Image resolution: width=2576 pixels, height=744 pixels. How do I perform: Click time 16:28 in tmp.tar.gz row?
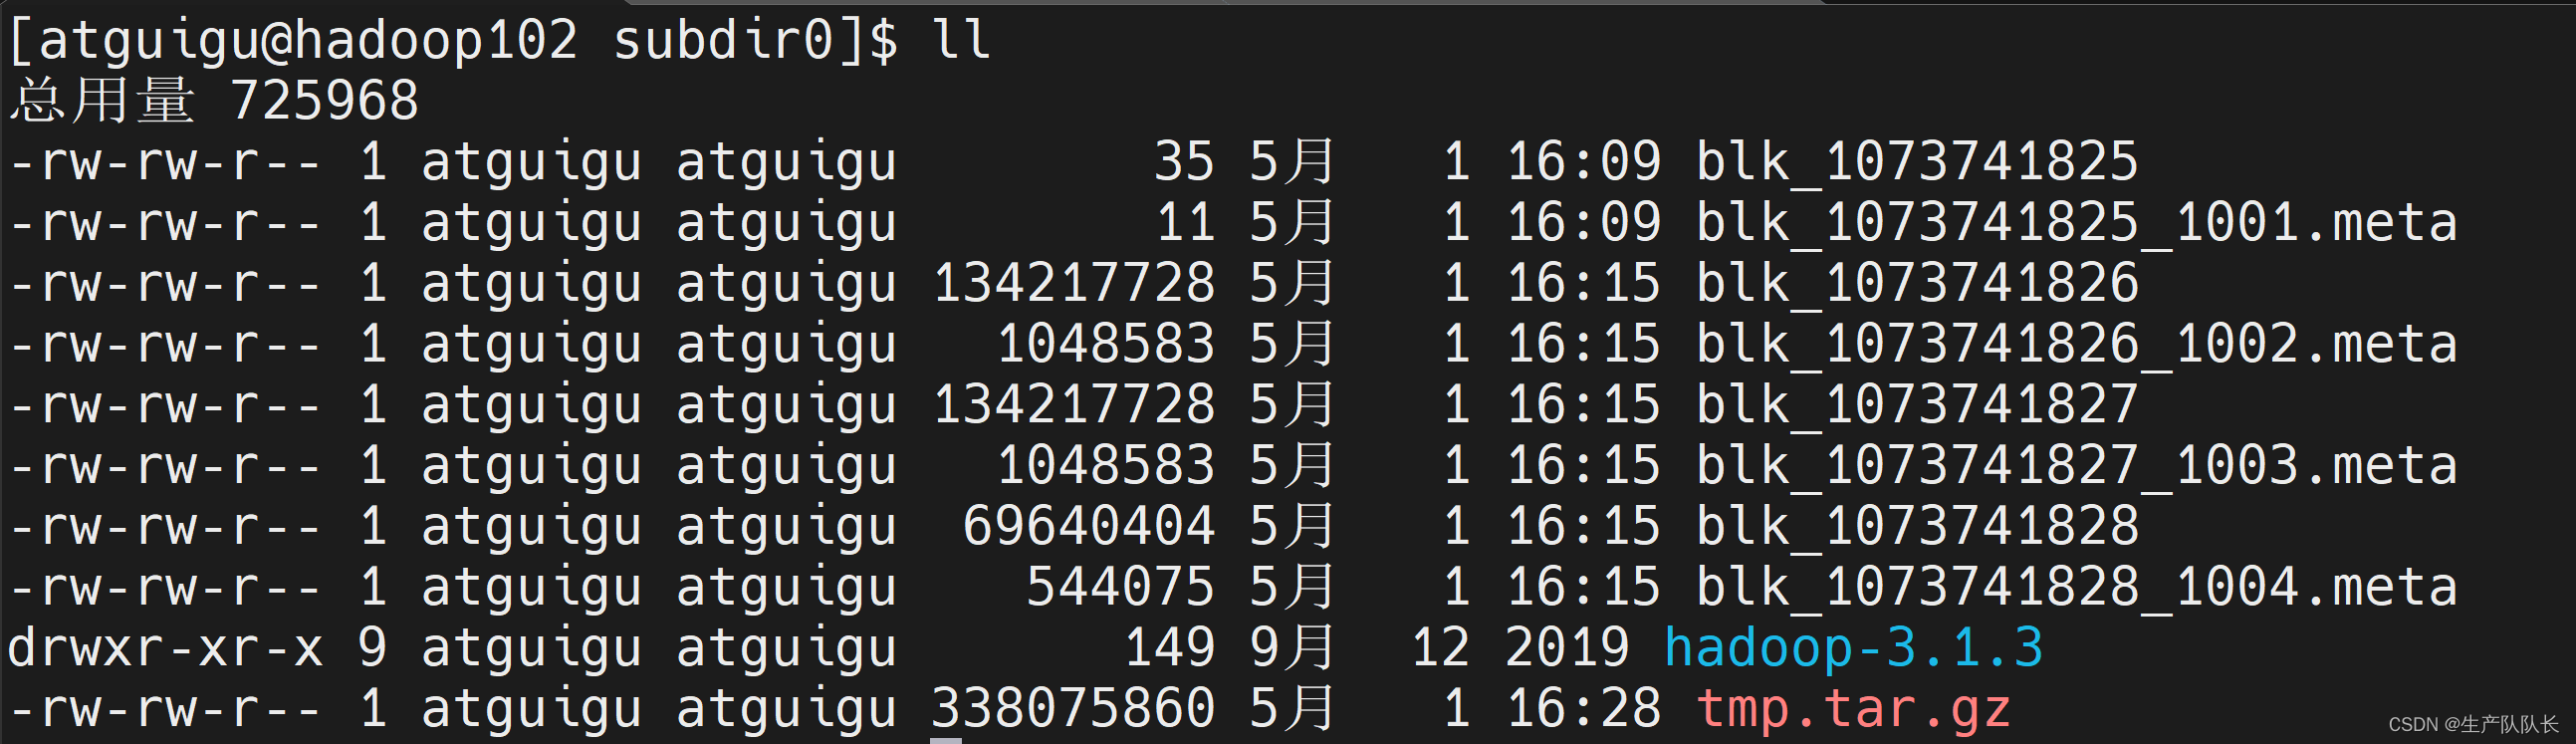click(1584, 709)
